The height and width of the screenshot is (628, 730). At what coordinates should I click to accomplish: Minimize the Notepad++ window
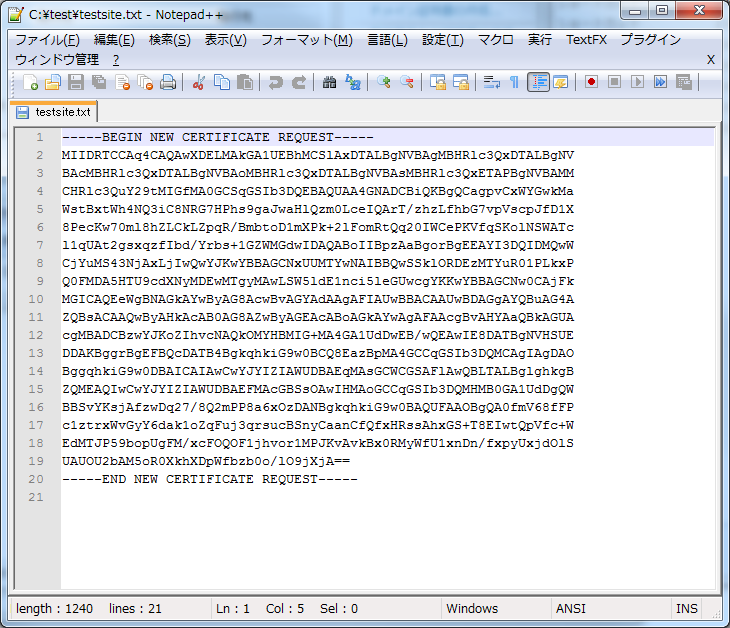pos(635,11)
